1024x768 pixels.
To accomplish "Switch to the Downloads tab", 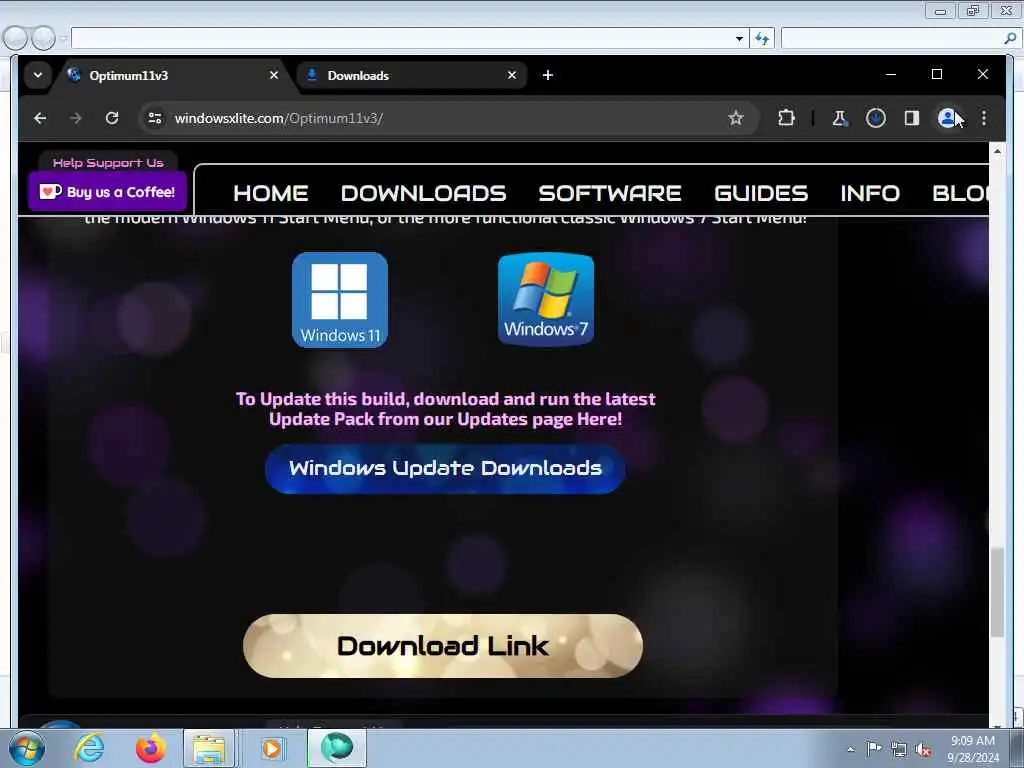I will click(x=411, y=75).
